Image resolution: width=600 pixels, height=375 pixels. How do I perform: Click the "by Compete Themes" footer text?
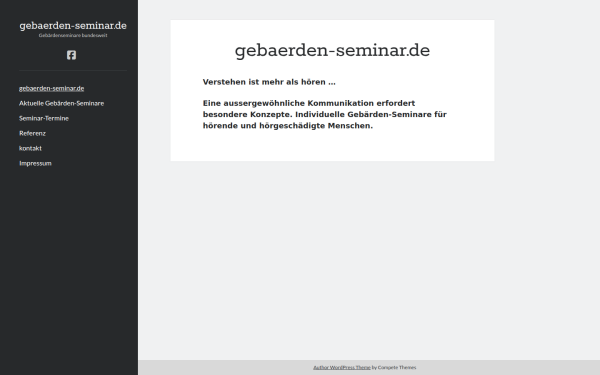394,367
